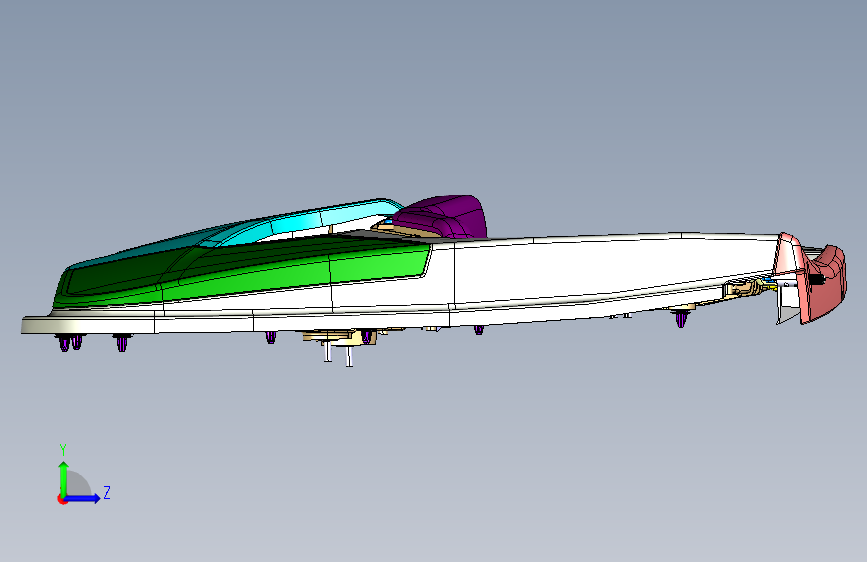Select the purple housing on top of the model
Viewport: 867px width, 562px height.
point(442,217)
